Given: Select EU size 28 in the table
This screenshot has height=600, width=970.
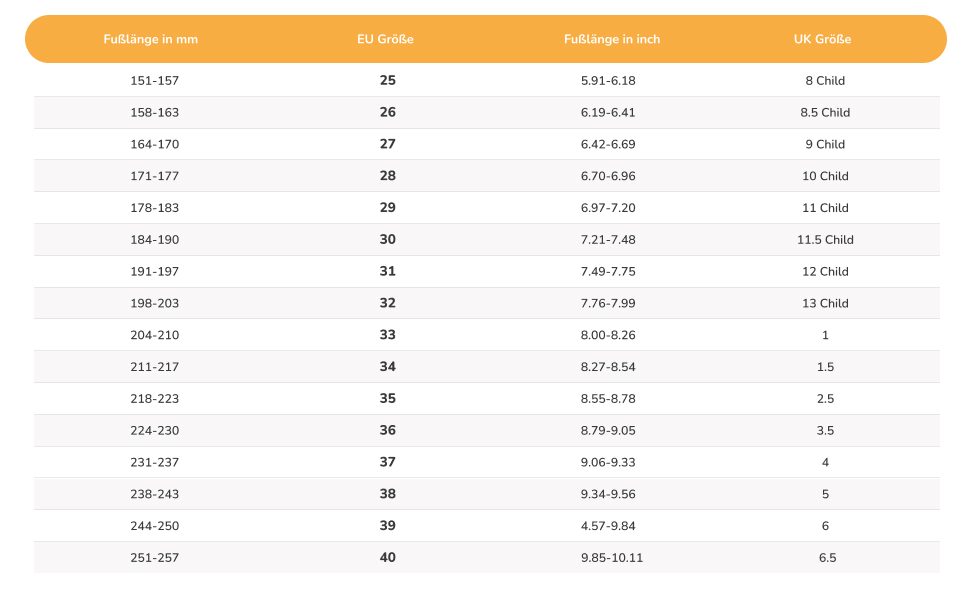Looking at the screenshot, I should tap(388, 176).
